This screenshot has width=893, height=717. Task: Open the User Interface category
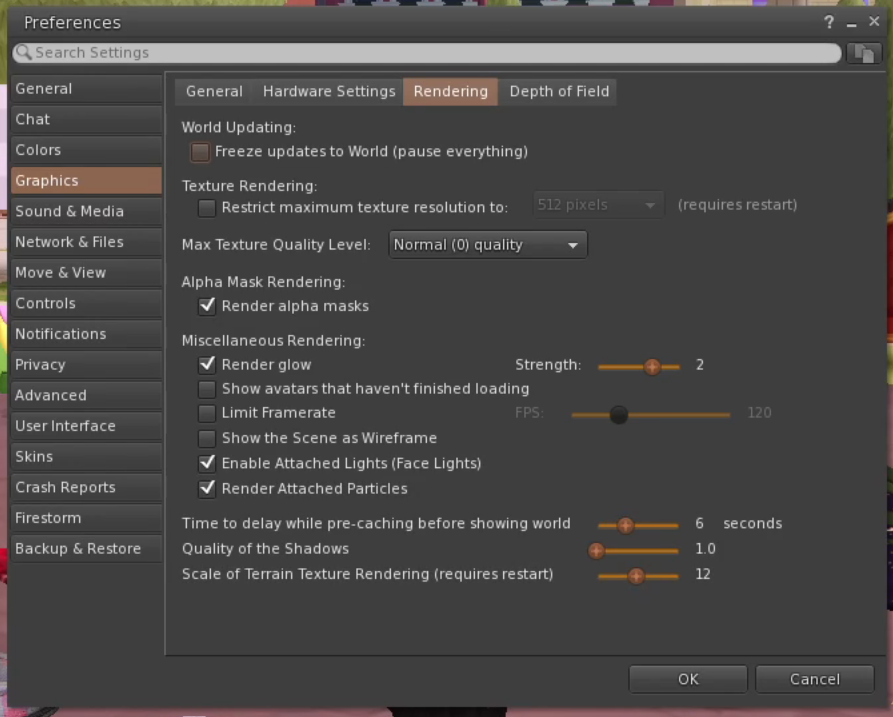[86, 426]
